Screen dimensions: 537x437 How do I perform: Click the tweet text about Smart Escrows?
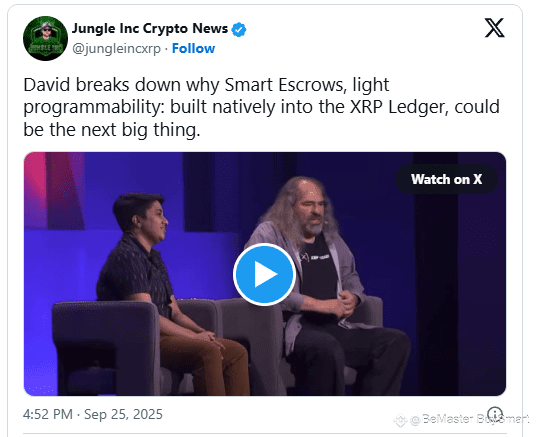261,107
